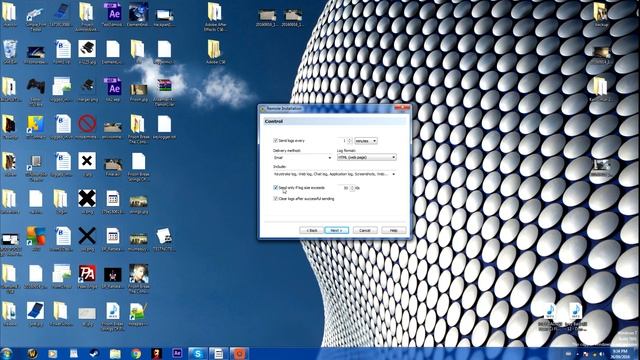The height and width of the screenshot is (360, 640).
Task: Open the Windows Start menu
Action: coord(7,353)
